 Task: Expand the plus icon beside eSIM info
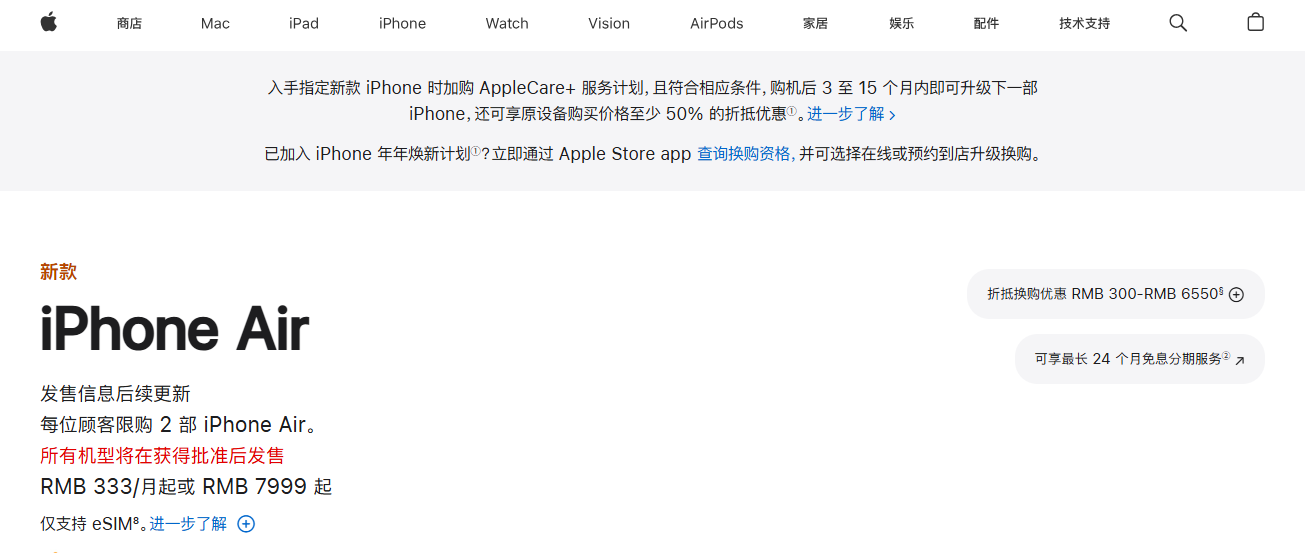click(246, 524)
